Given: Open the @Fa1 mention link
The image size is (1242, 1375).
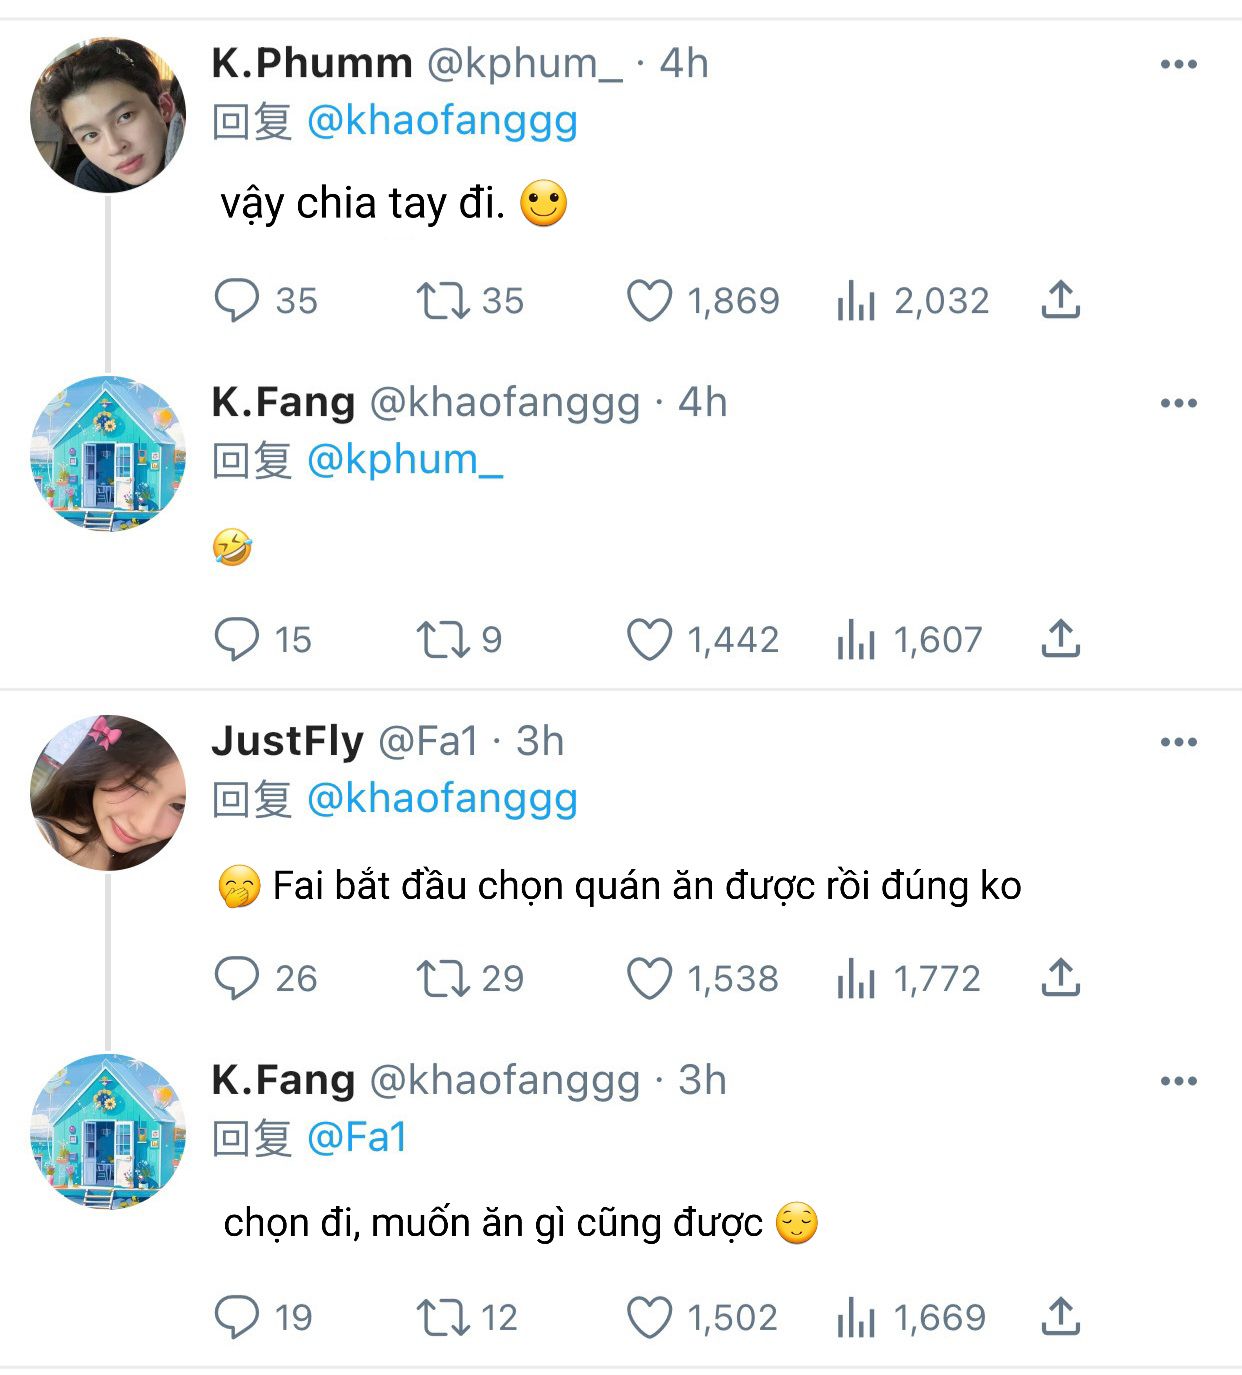Looking at the screenshot, I should pyautogui.click(x=357, y=1138).
